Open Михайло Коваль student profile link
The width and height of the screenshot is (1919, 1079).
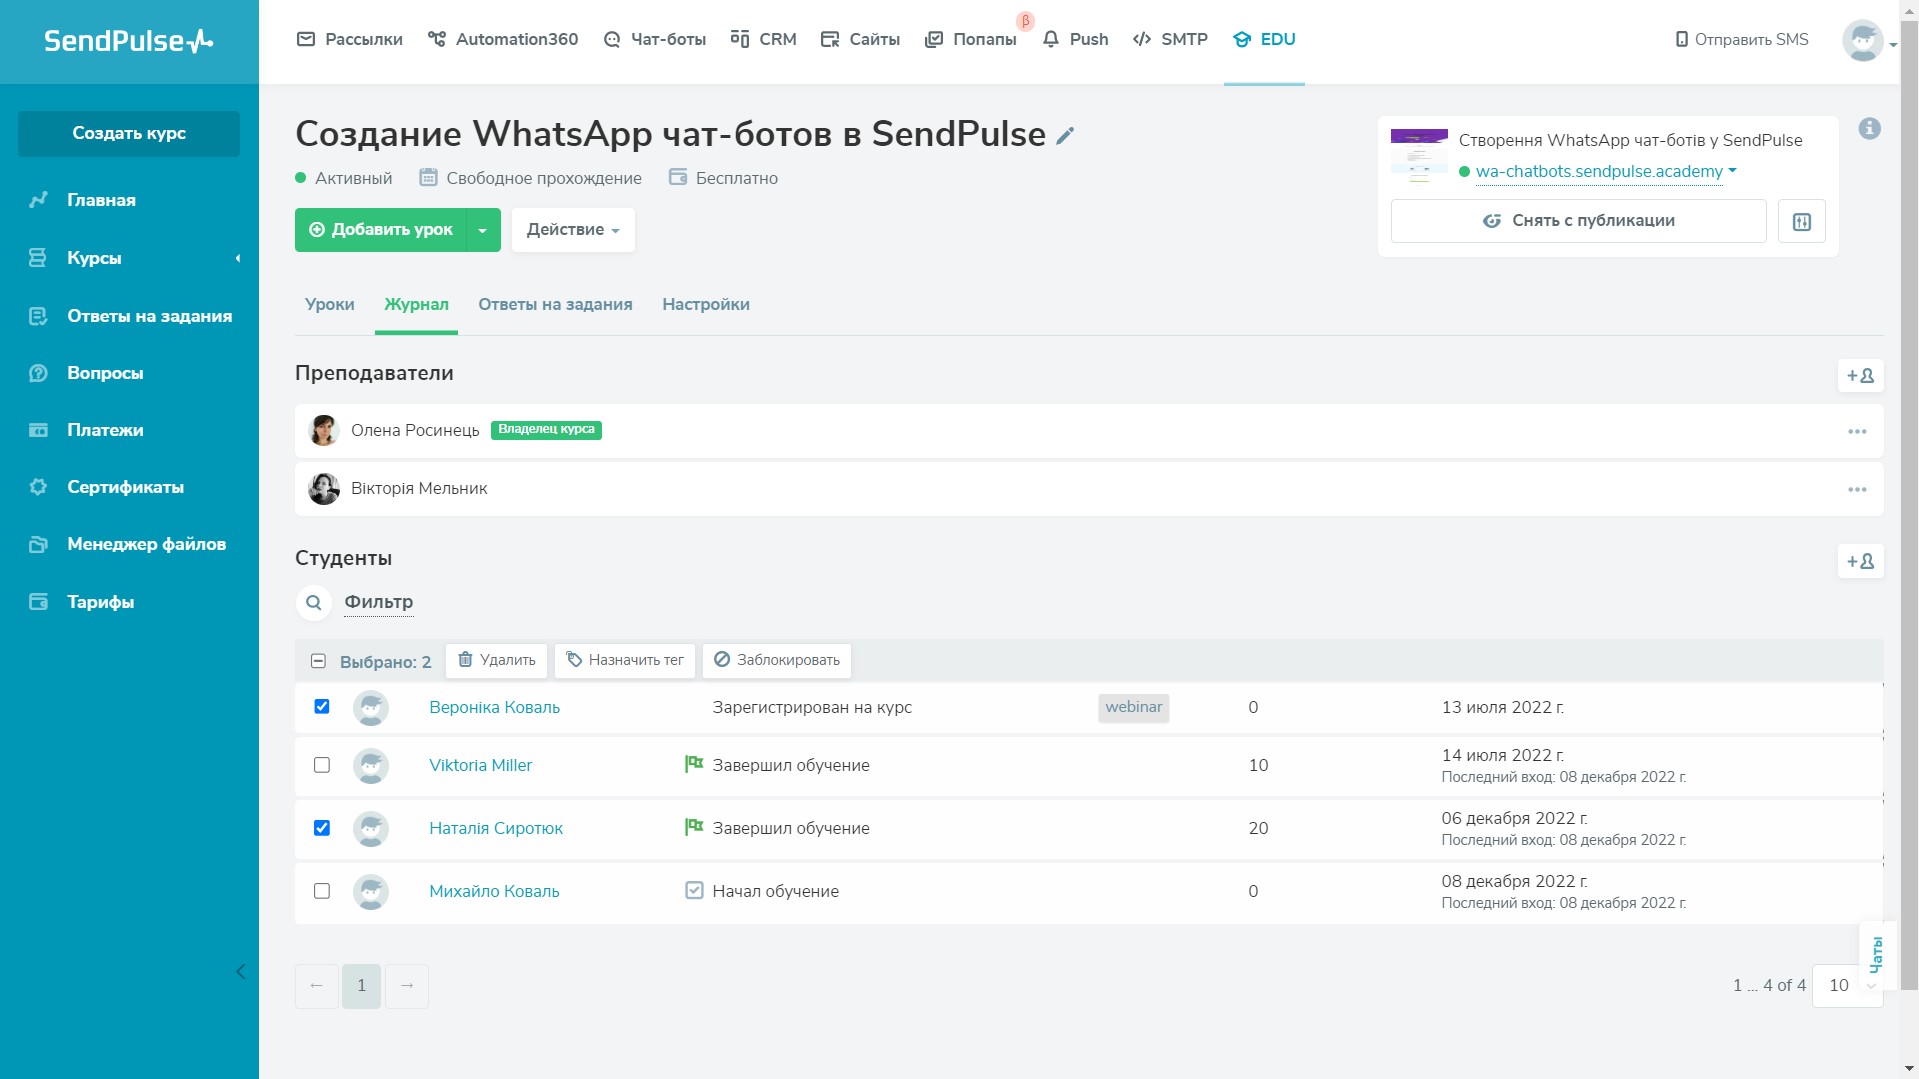[494, 892]
